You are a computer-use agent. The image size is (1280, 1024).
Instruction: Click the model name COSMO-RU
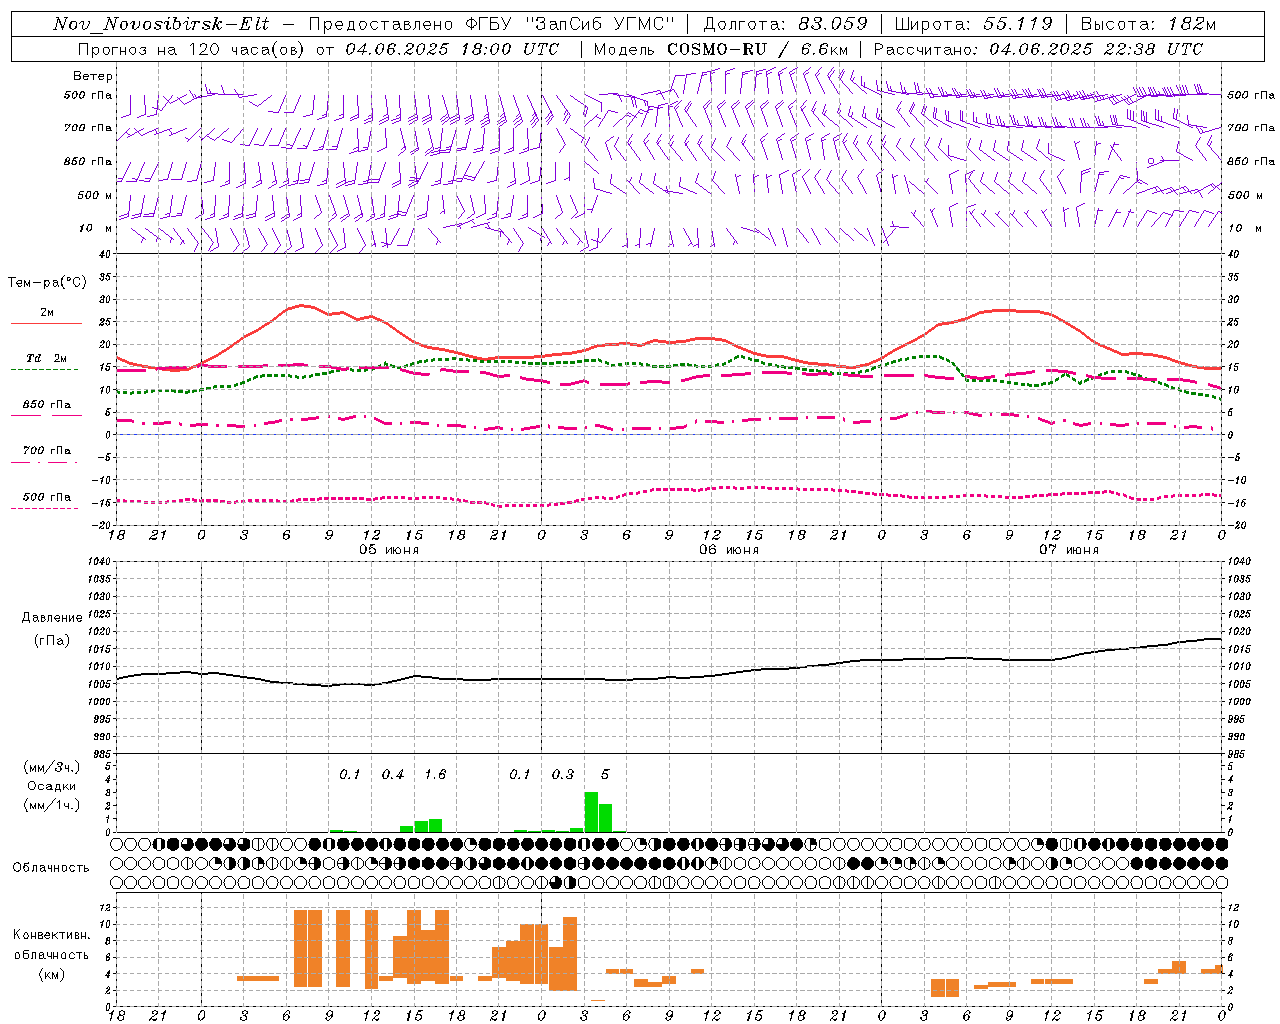(717, 49)
